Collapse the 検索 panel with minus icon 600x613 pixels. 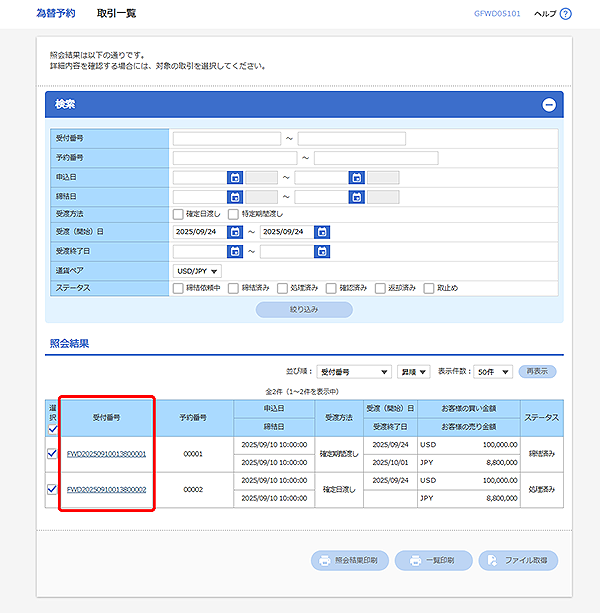point(549,105)
